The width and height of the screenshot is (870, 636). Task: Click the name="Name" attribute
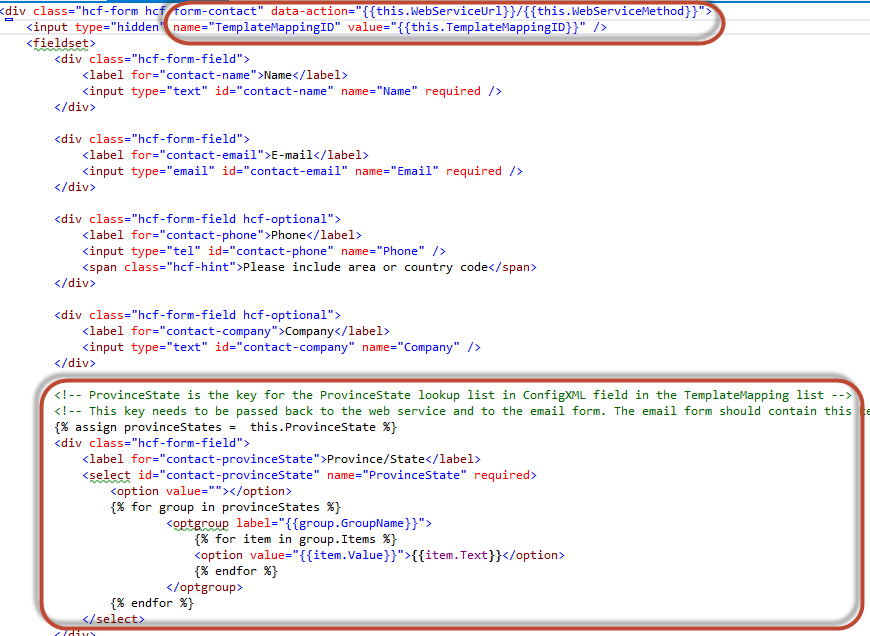tap(379, 91)
